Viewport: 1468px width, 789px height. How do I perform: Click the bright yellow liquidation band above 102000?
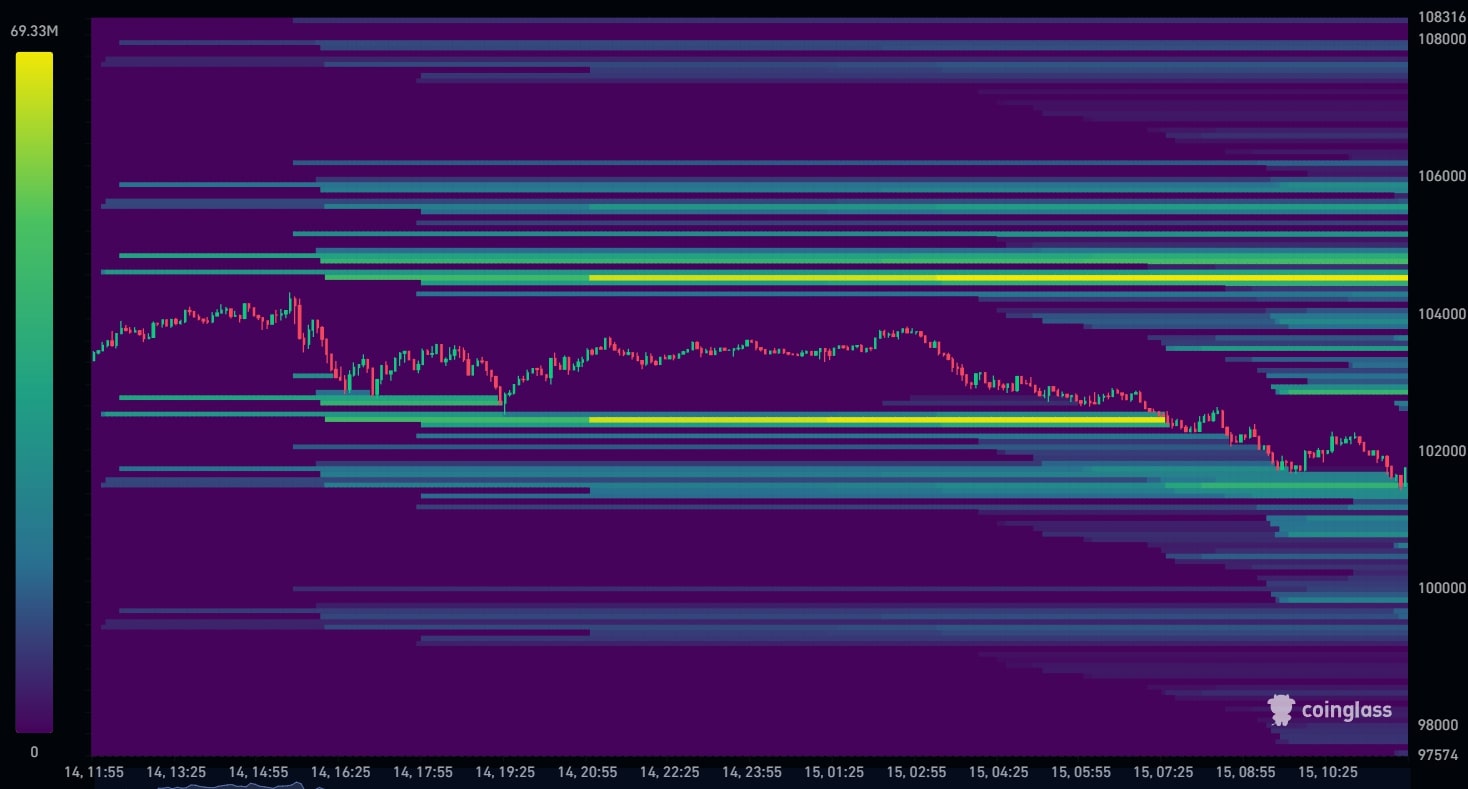point(877,420)
